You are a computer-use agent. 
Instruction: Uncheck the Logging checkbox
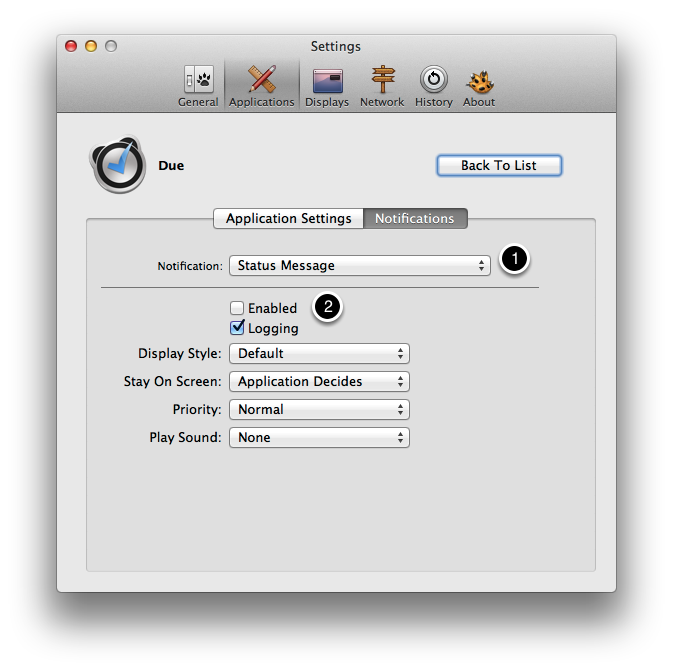pyautogui.click(x=237, y=328)
